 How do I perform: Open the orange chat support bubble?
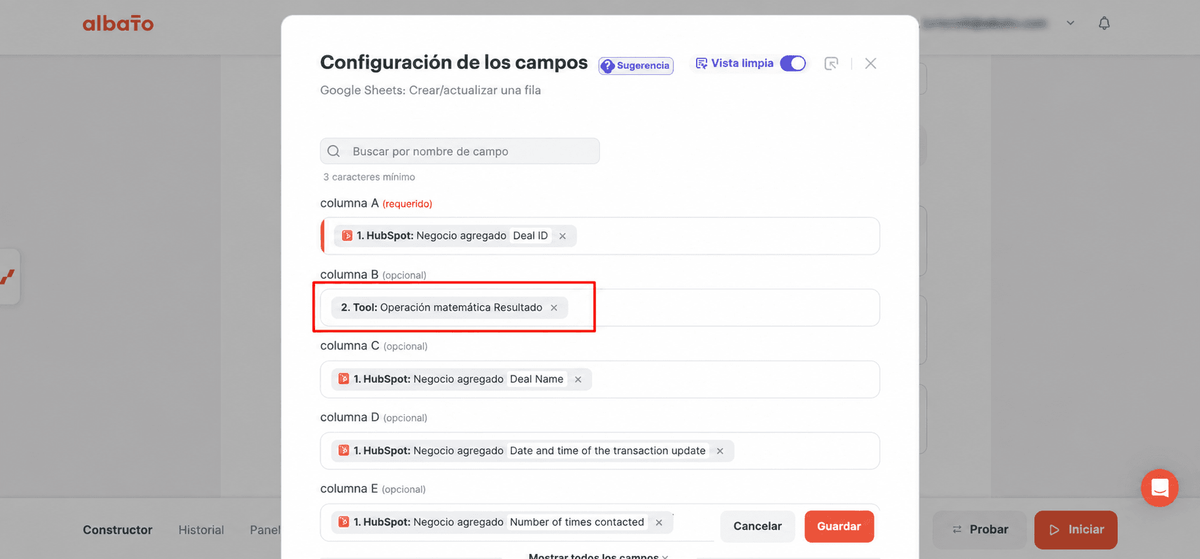point(1160,488)
